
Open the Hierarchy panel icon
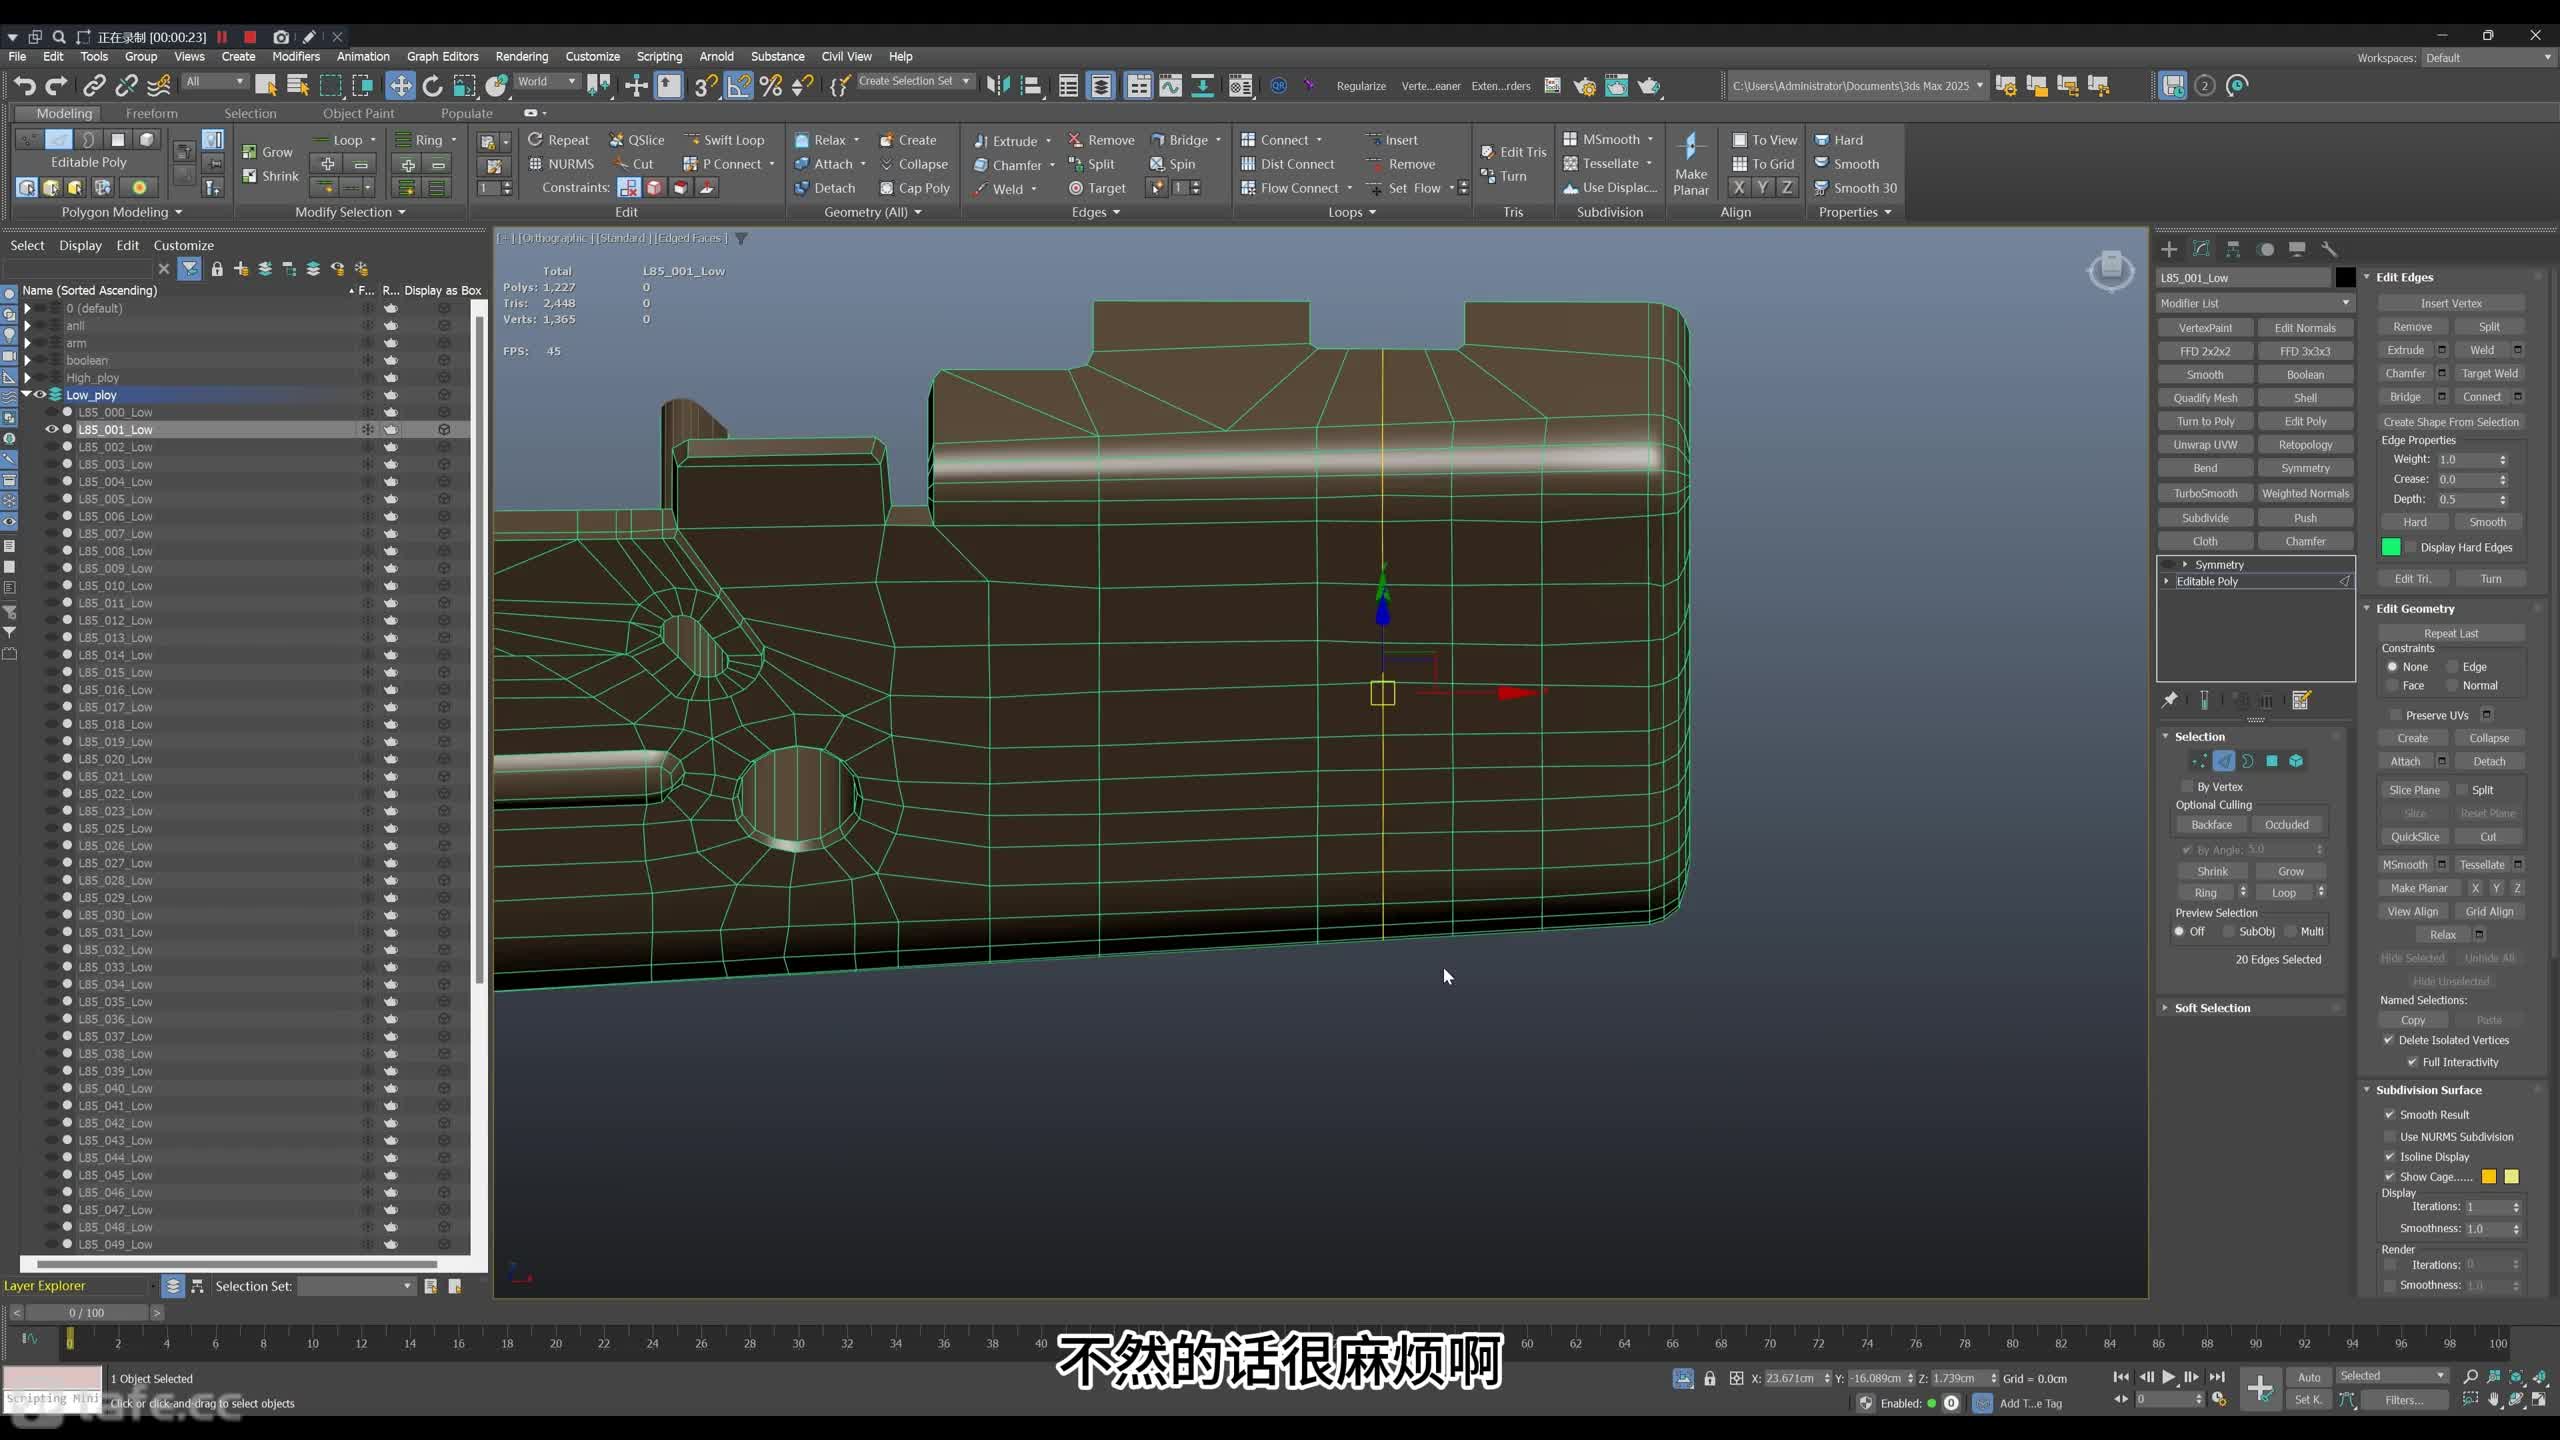click(x=2233, y=249)
